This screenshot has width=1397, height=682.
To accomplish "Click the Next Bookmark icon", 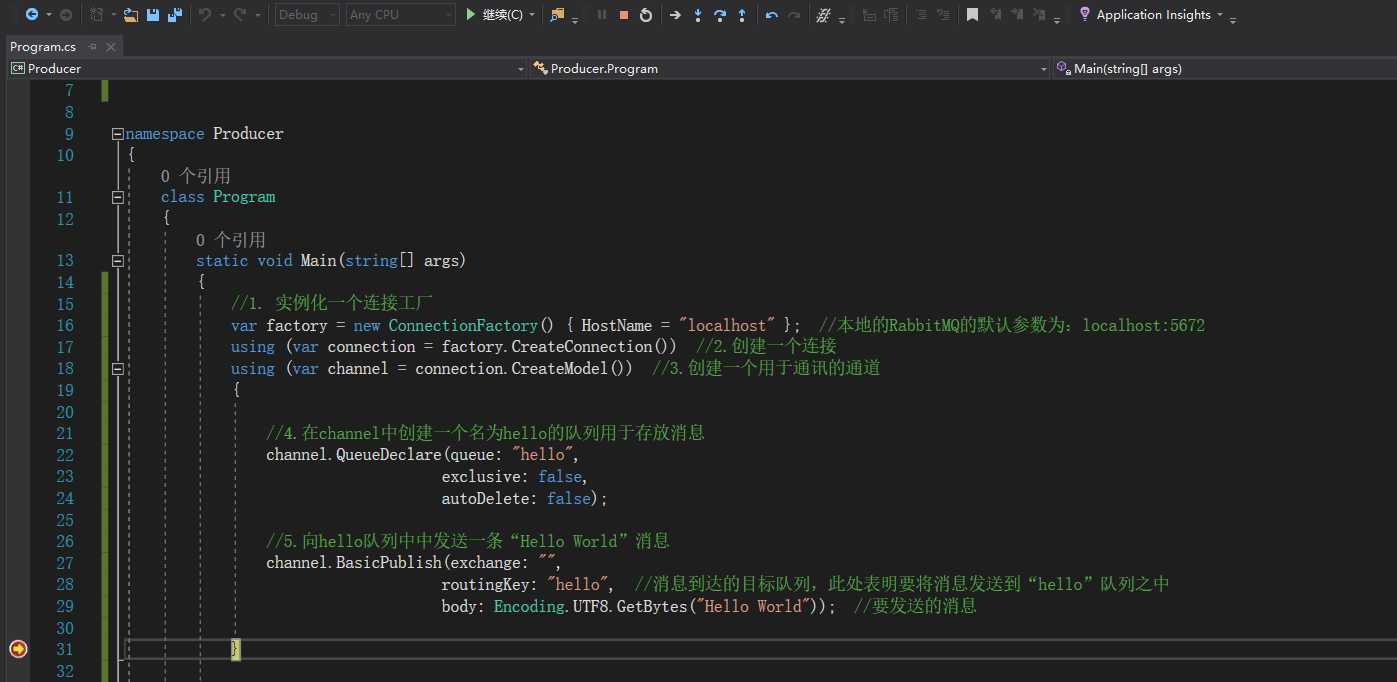I will pos(1018,15).
